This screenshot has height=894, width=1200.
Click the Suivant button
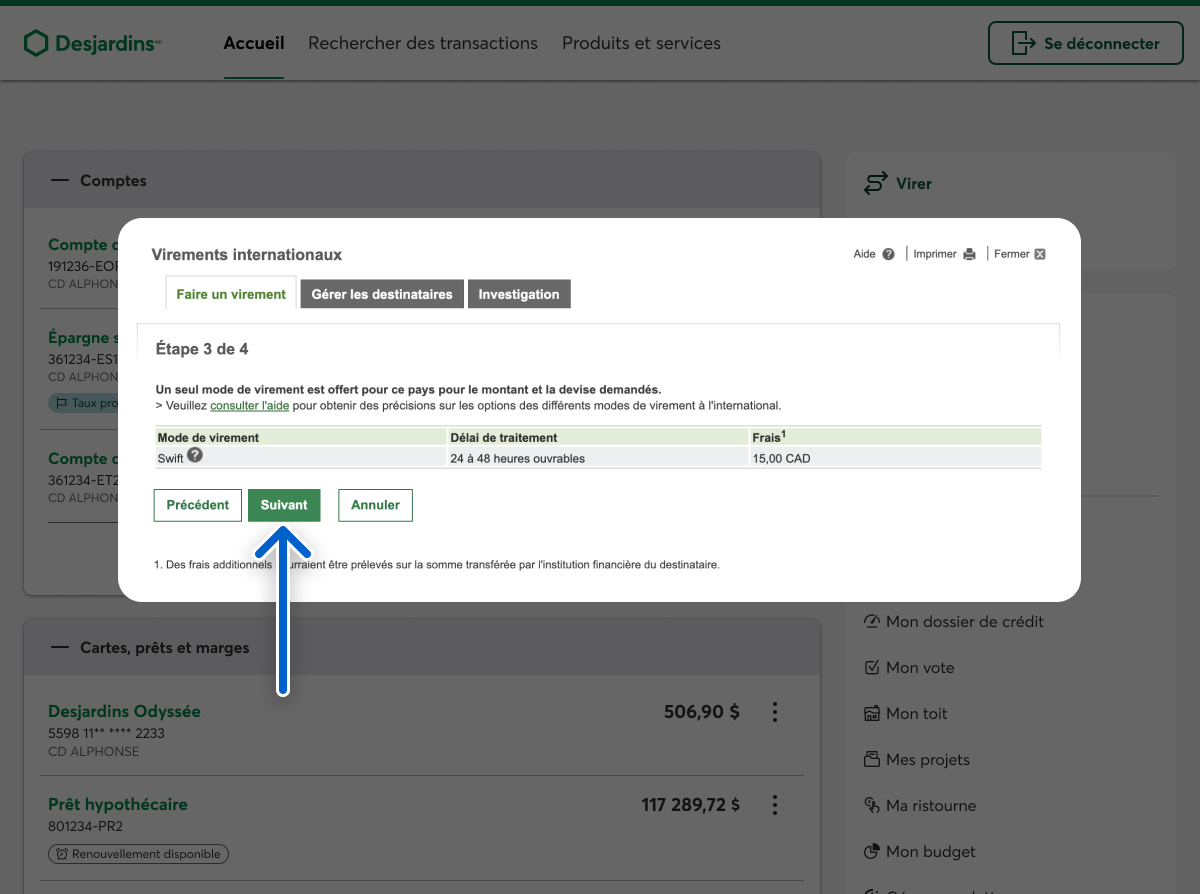[284, 505]
